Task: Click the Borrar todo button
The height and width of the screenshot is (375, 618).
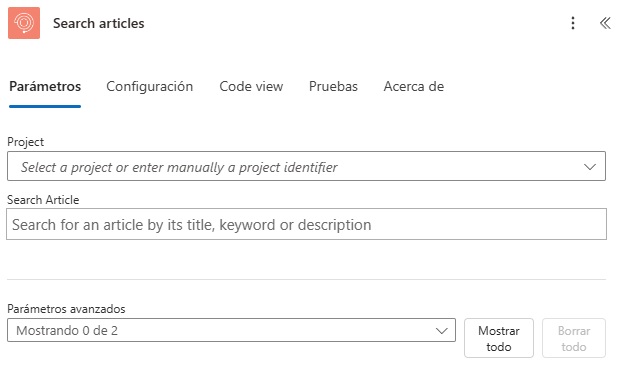Action: [x=574, y=338]
